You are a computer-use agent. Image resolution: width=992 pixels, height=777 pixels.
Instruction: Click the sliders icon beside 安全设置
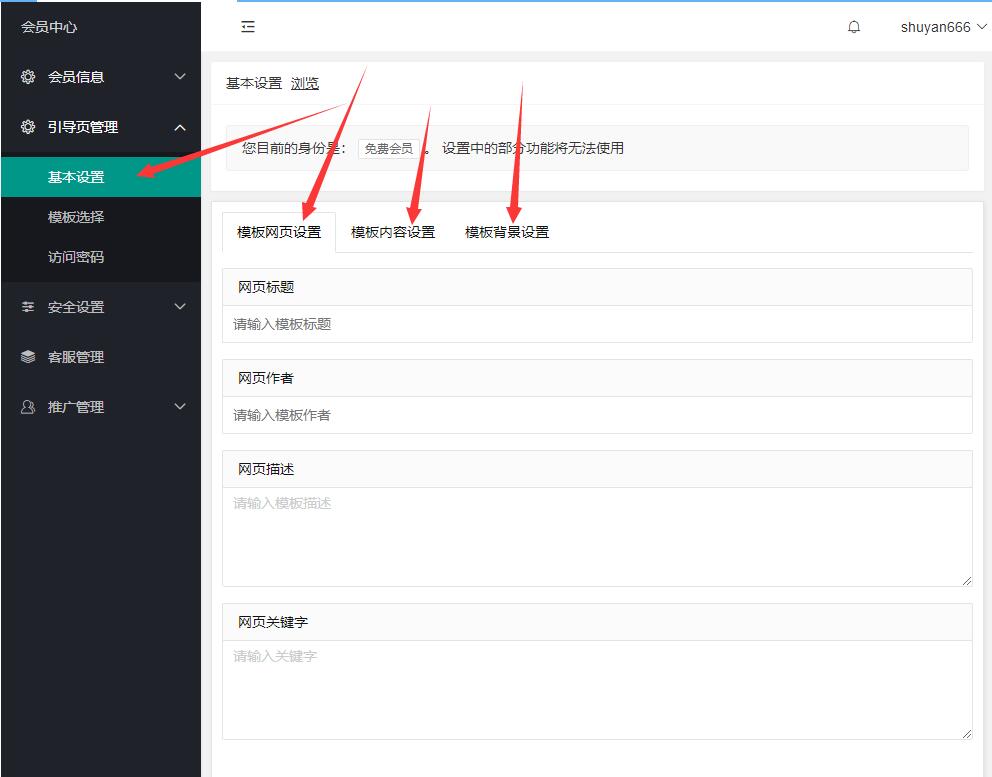click(x=28, y=307)
